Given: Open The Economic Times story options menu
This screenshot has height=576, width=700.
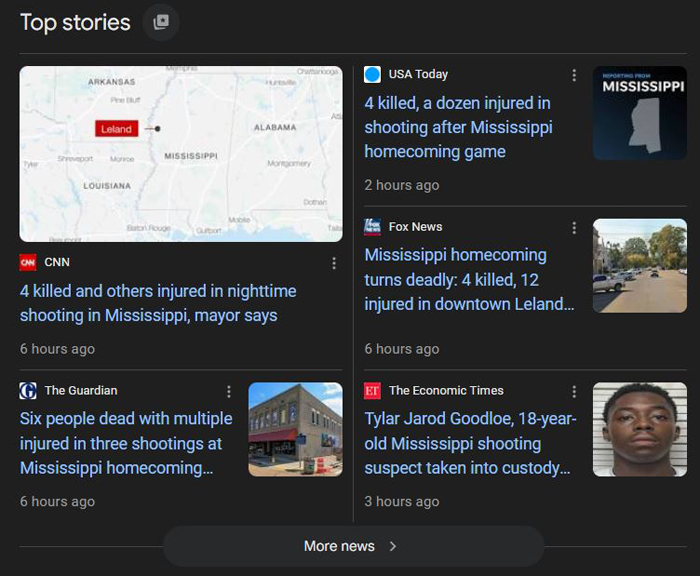Looking at the screenshot, I should point(574,391).
